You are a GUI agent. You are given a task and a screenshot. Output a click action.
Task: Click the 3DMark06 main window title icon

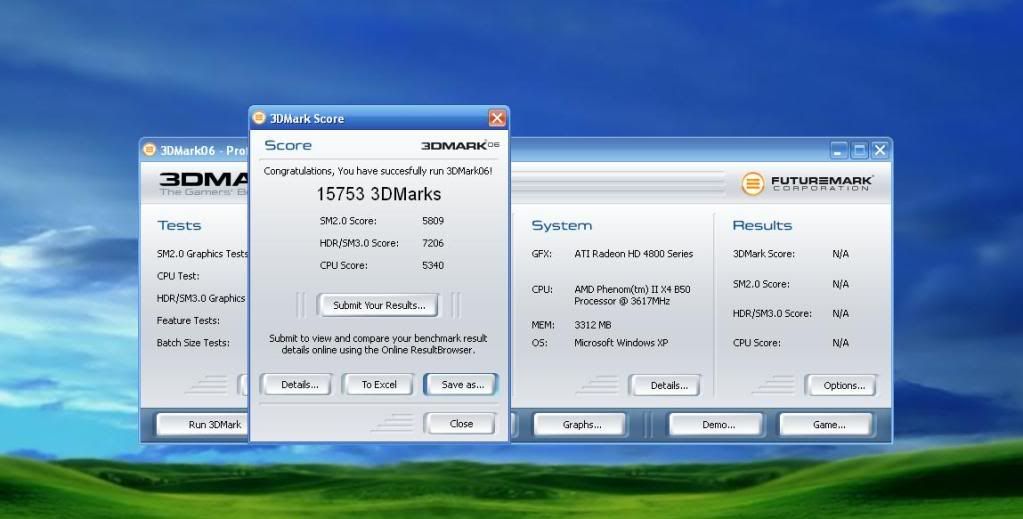(149, 149)
